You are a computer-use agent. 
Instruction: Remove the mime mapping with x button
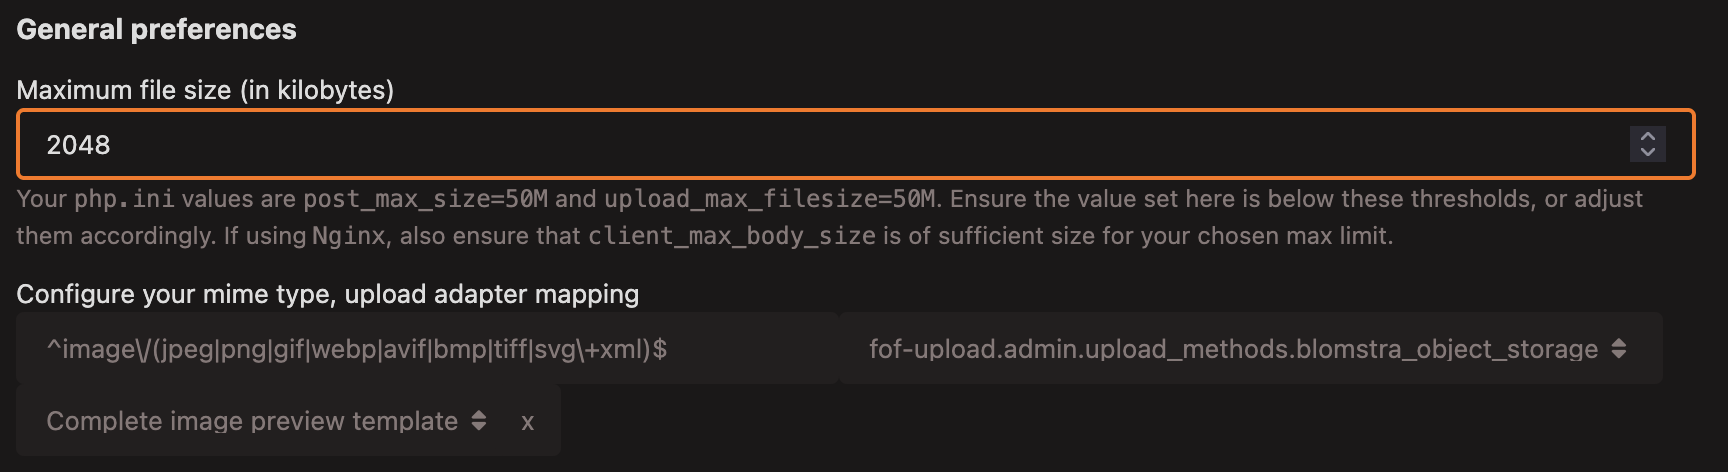tap(527, 422)
